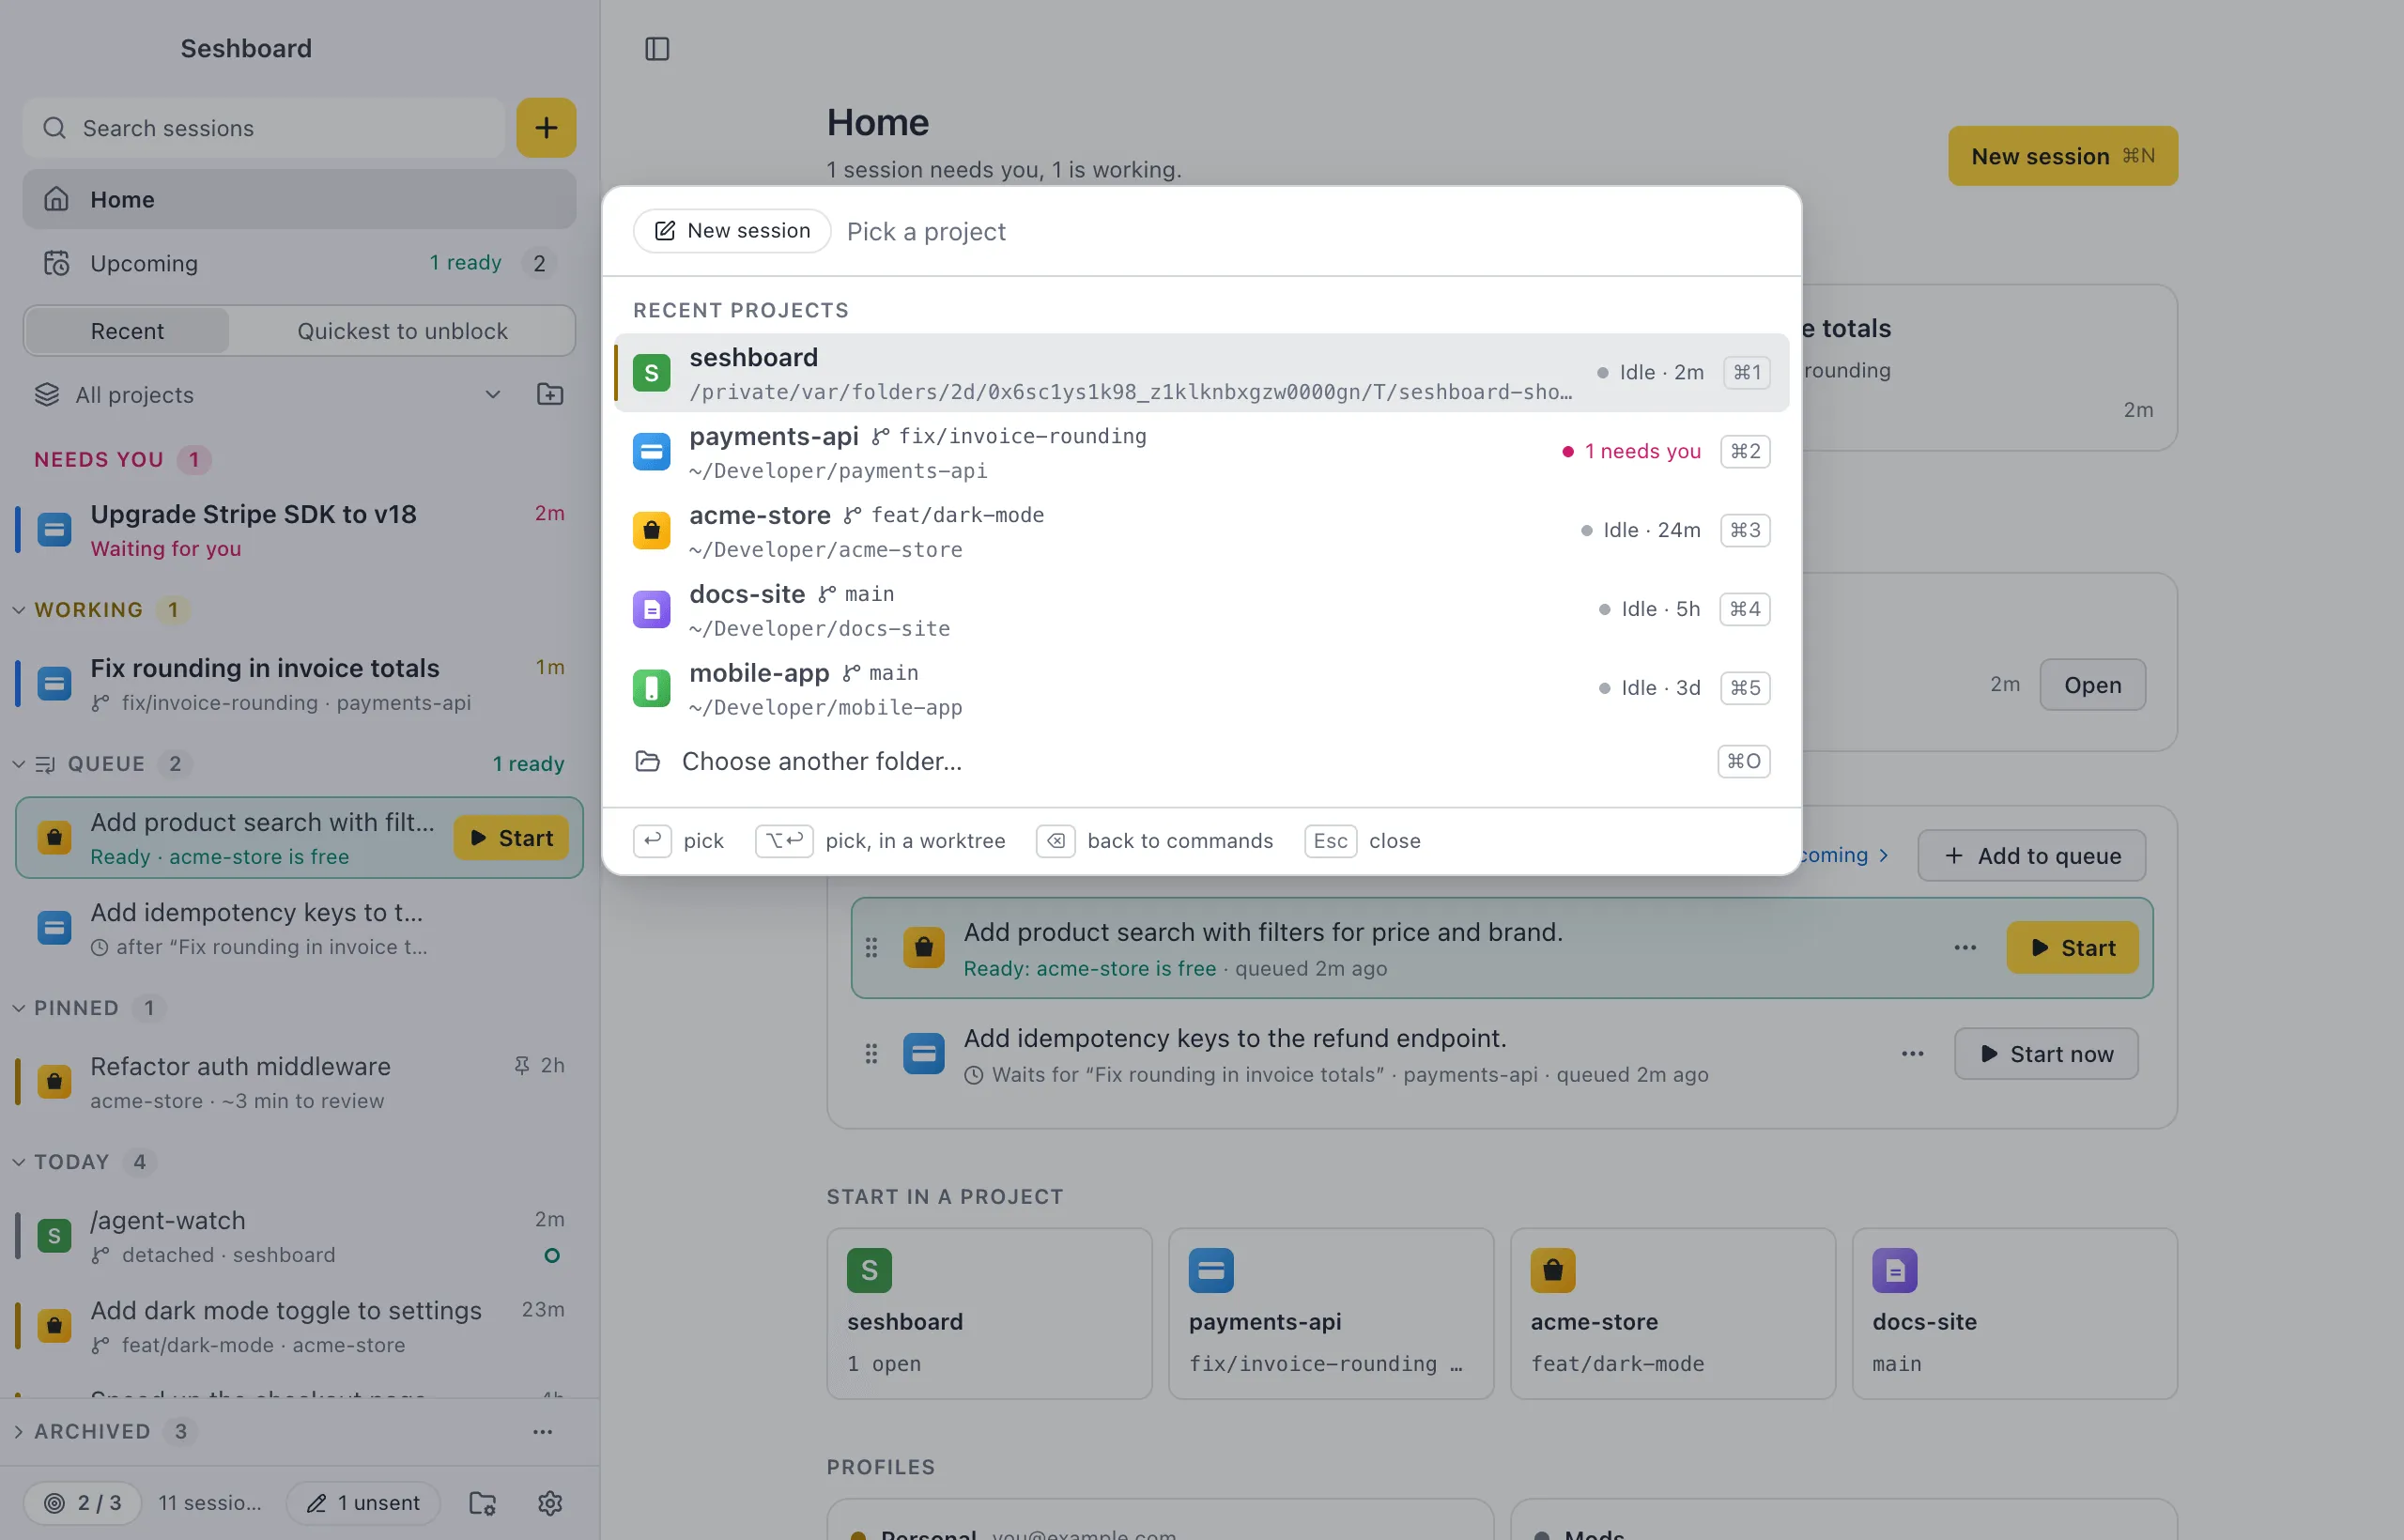
Task: Click the Open button beside 2m
Action: click(x=2092, y=684)
